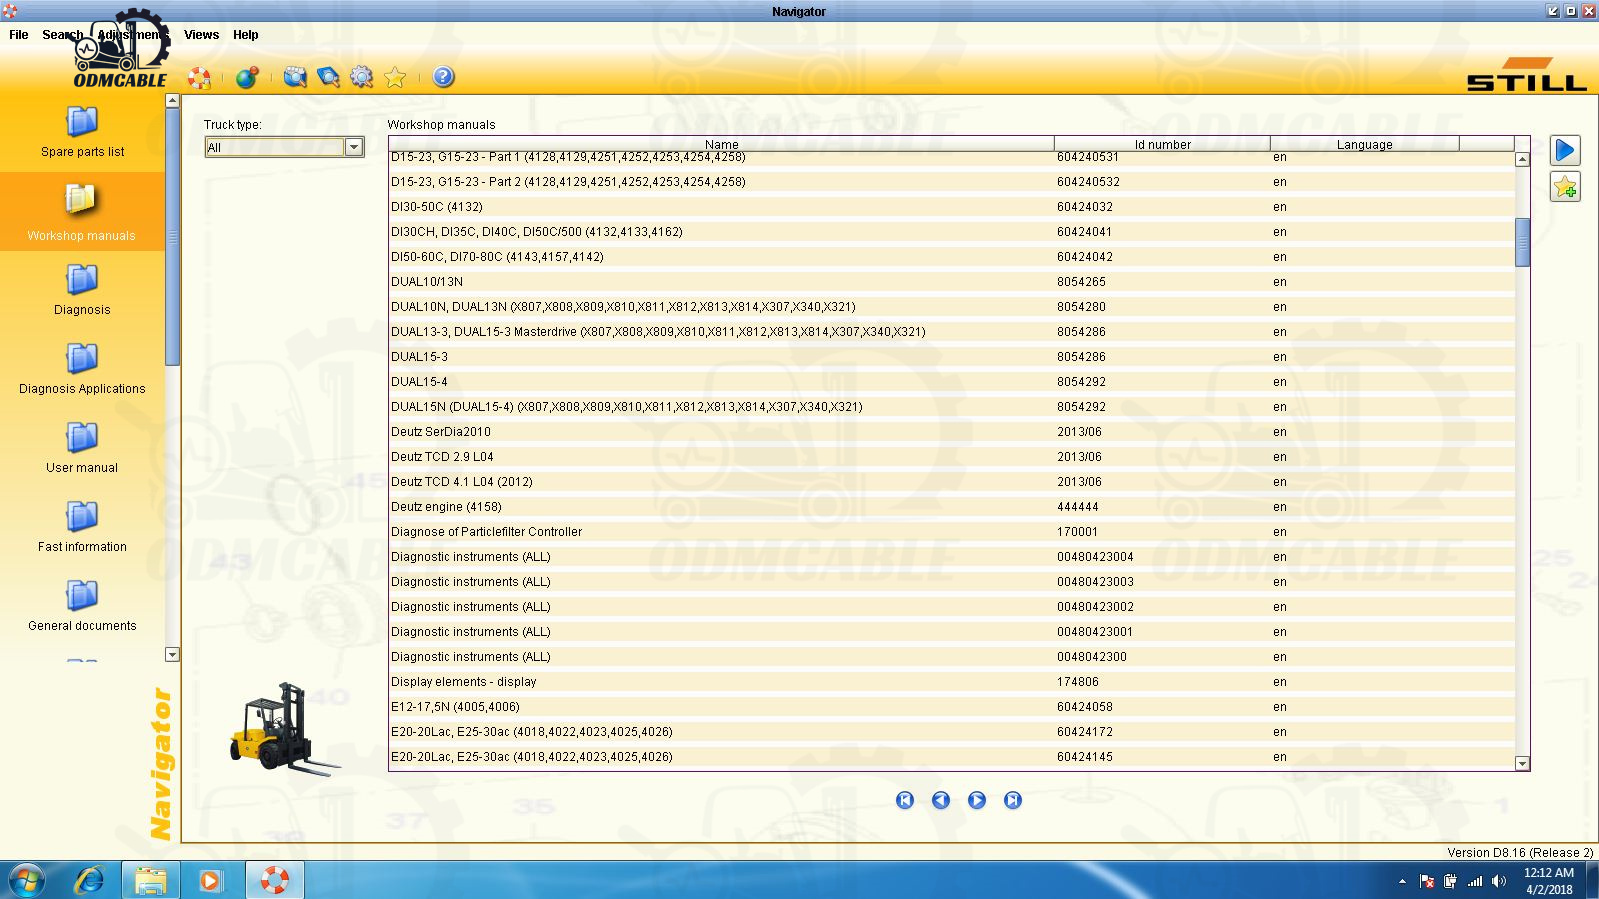Click the lifebuoy icon in the toolbar
Viewport: 1599px width, 899px height.
[x=199, y=78]
